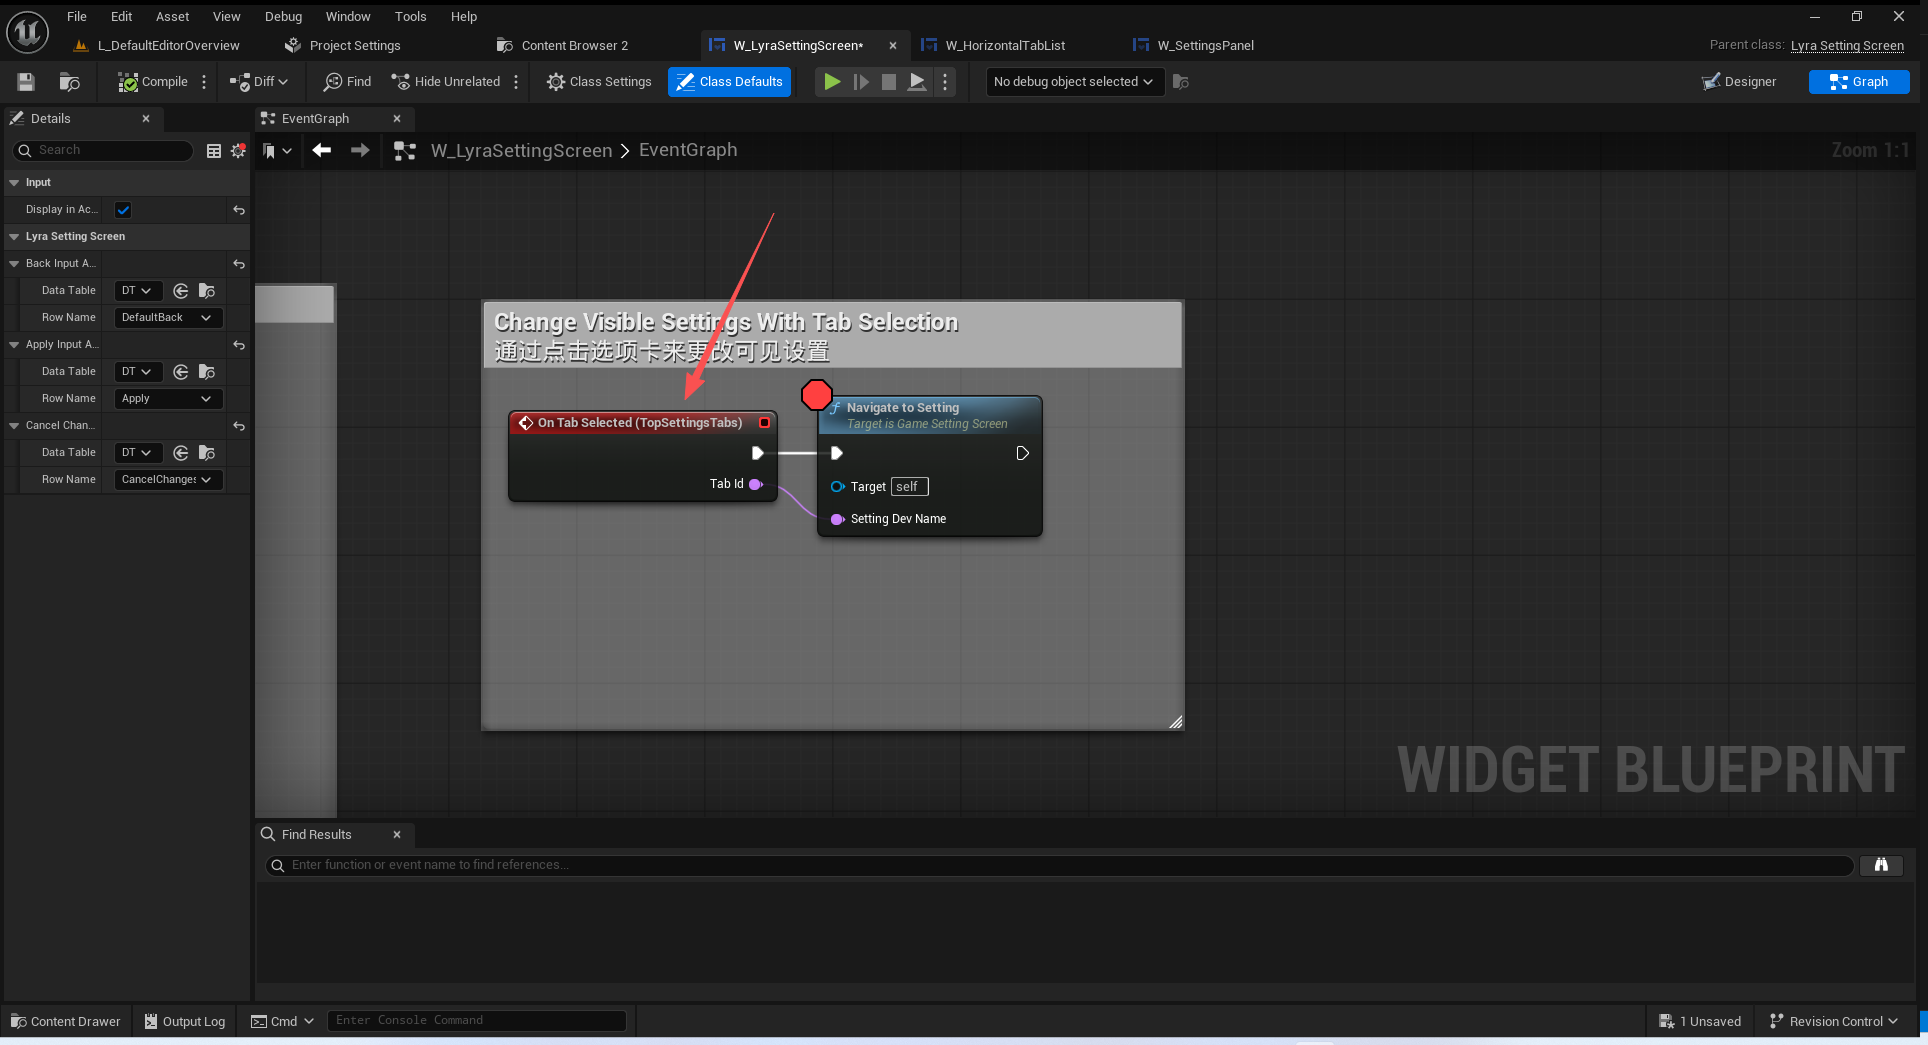This screenshot has width=1928, height=1045.
Task: Click property matrix table icon in Details
Action: tap(213, 150)
